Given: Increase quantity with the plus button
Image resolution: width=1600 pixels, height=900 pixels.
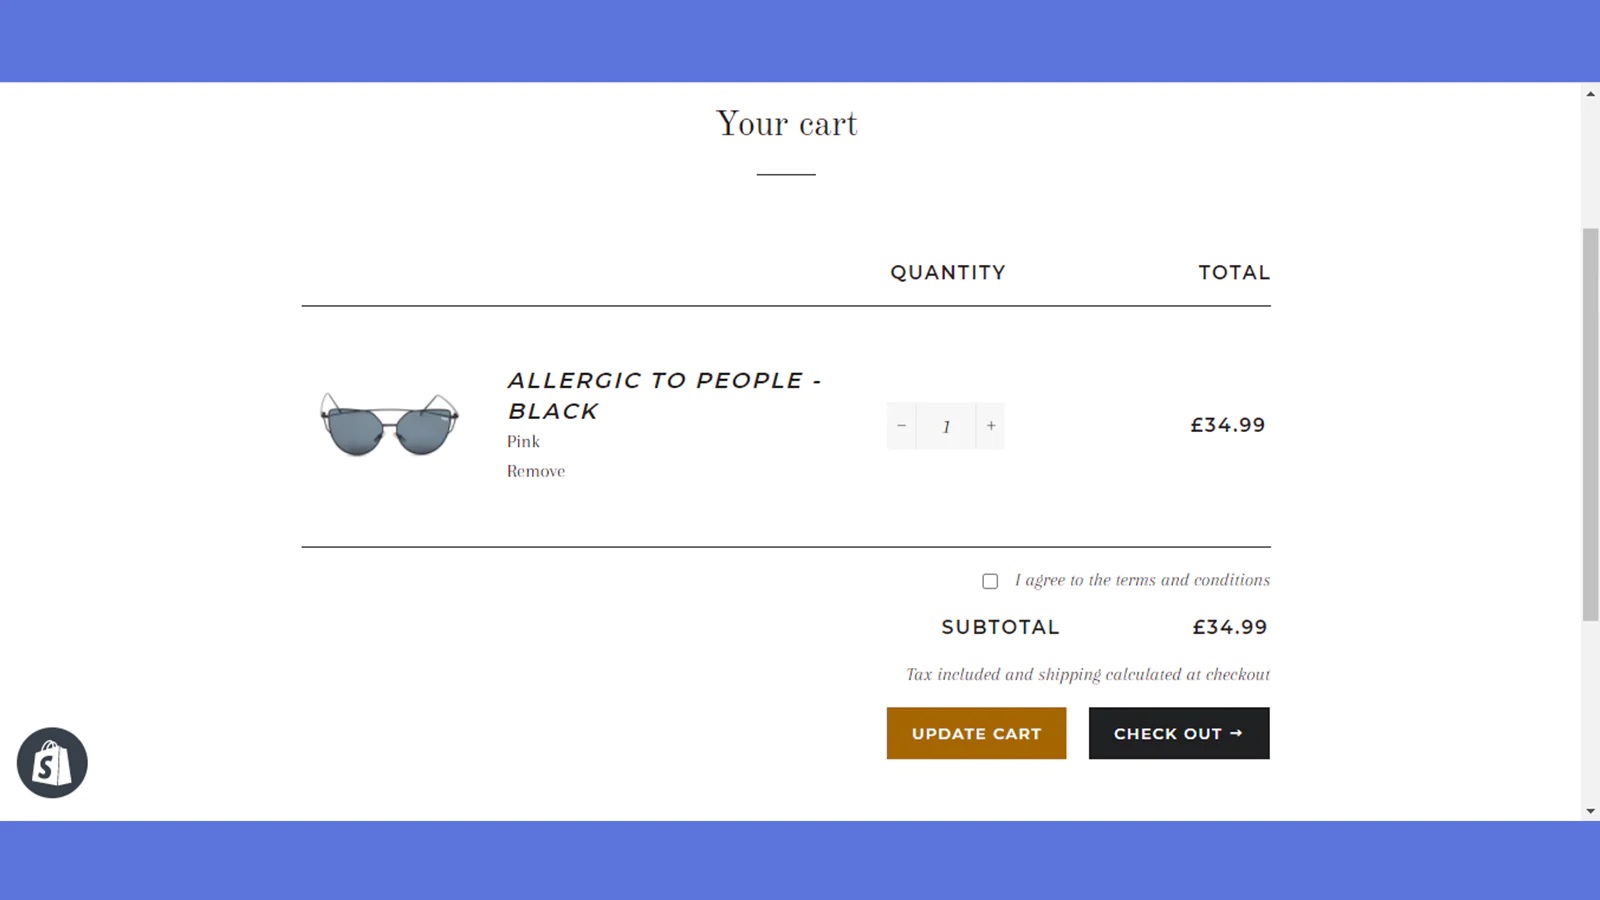Looking at the screenshot, I should 991,426.
